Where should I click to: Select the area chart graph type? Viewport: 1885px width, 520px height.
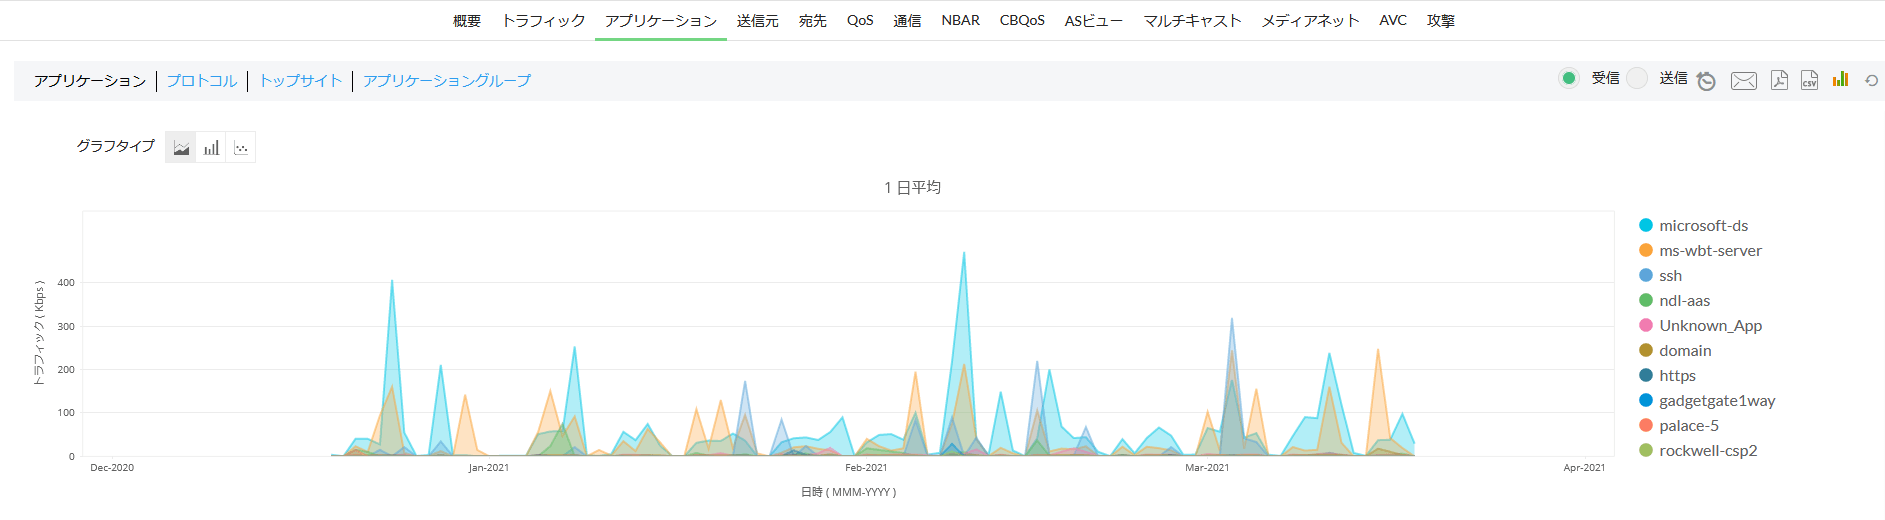[x=181, y=148]
